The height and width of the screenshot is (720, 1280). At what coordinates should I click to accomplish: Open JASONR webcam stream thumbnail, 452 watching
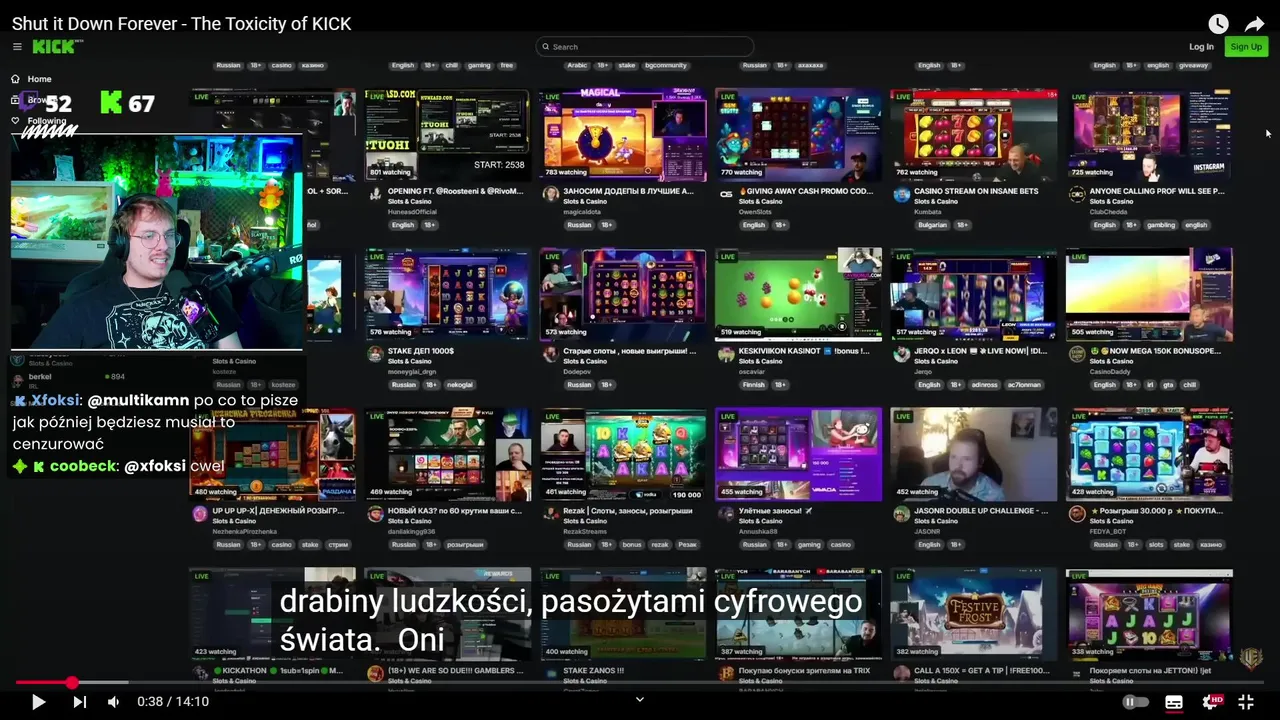point(973,455)
